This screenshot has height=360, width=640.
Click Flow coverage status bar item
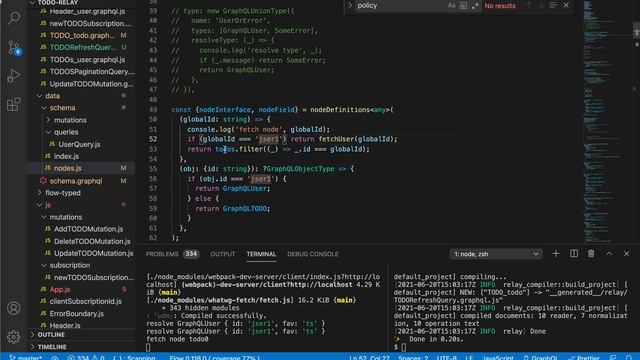click(214, 357)
